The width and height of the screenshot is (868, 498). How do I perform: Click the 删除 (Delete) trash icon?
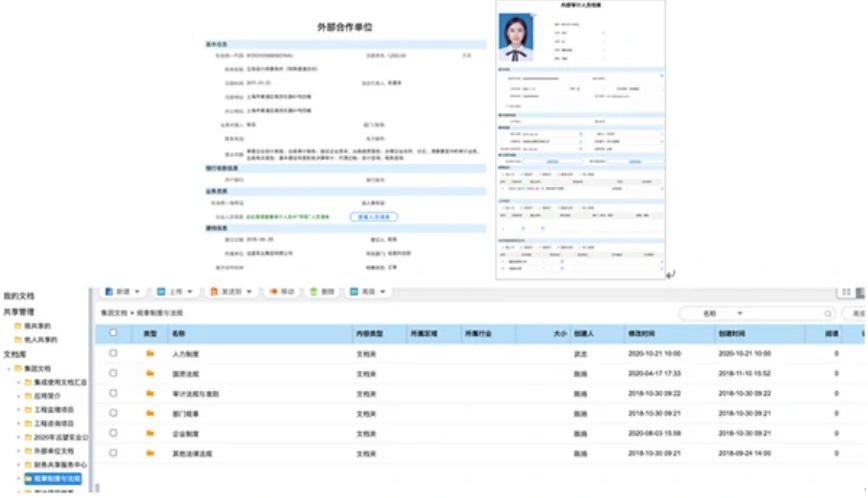314,292
